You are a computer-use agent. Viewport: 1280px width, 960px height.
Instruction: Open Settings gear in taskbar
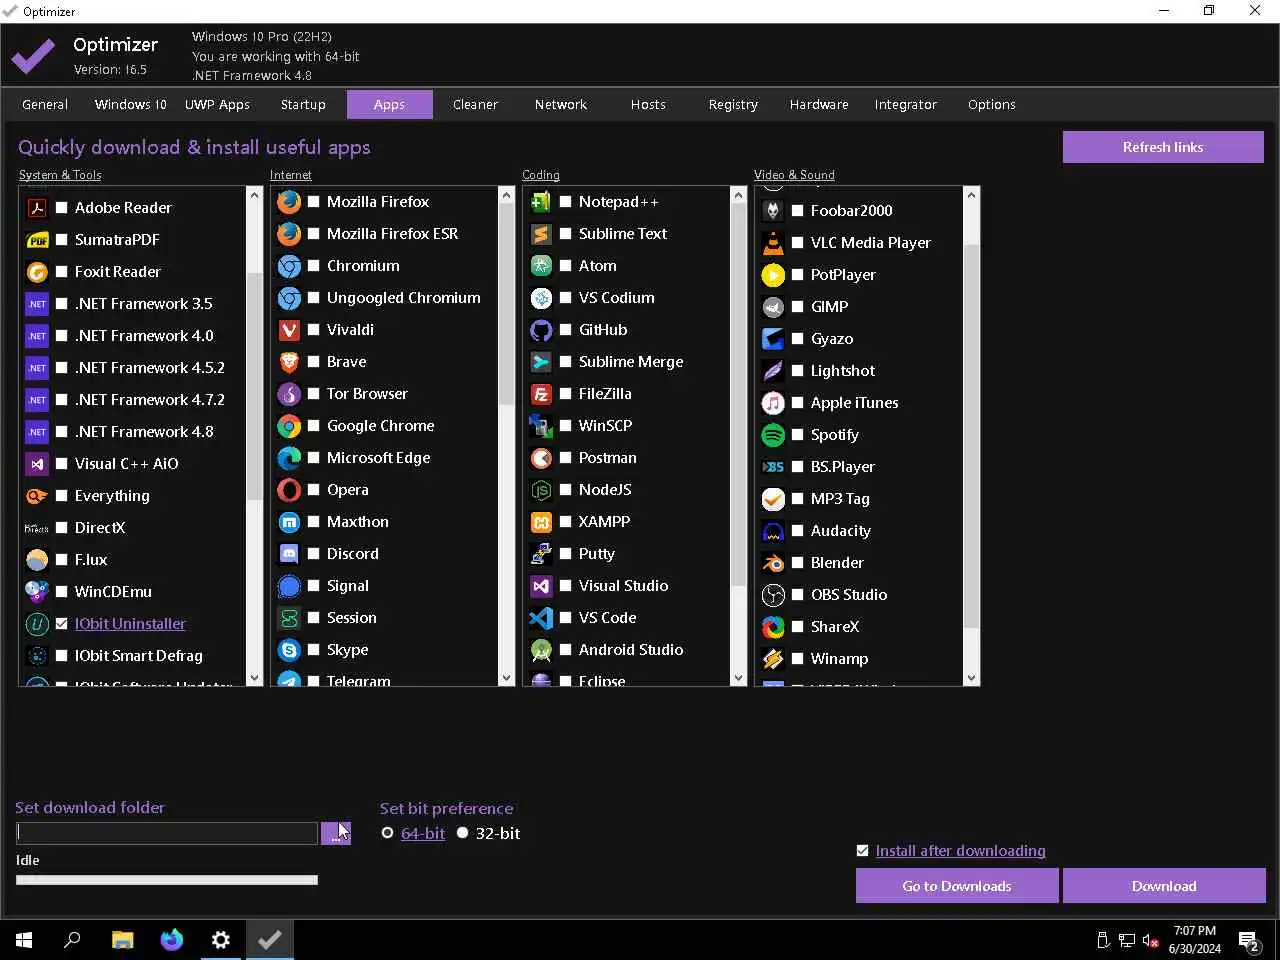pos(221,940)
